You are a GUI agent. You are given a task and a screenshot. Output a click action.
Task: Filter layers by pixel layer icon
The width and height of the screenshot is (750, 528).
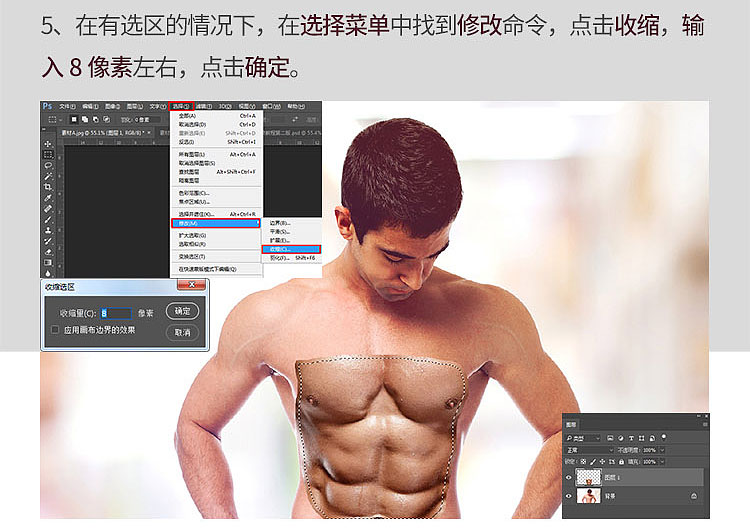coord(610,438)
